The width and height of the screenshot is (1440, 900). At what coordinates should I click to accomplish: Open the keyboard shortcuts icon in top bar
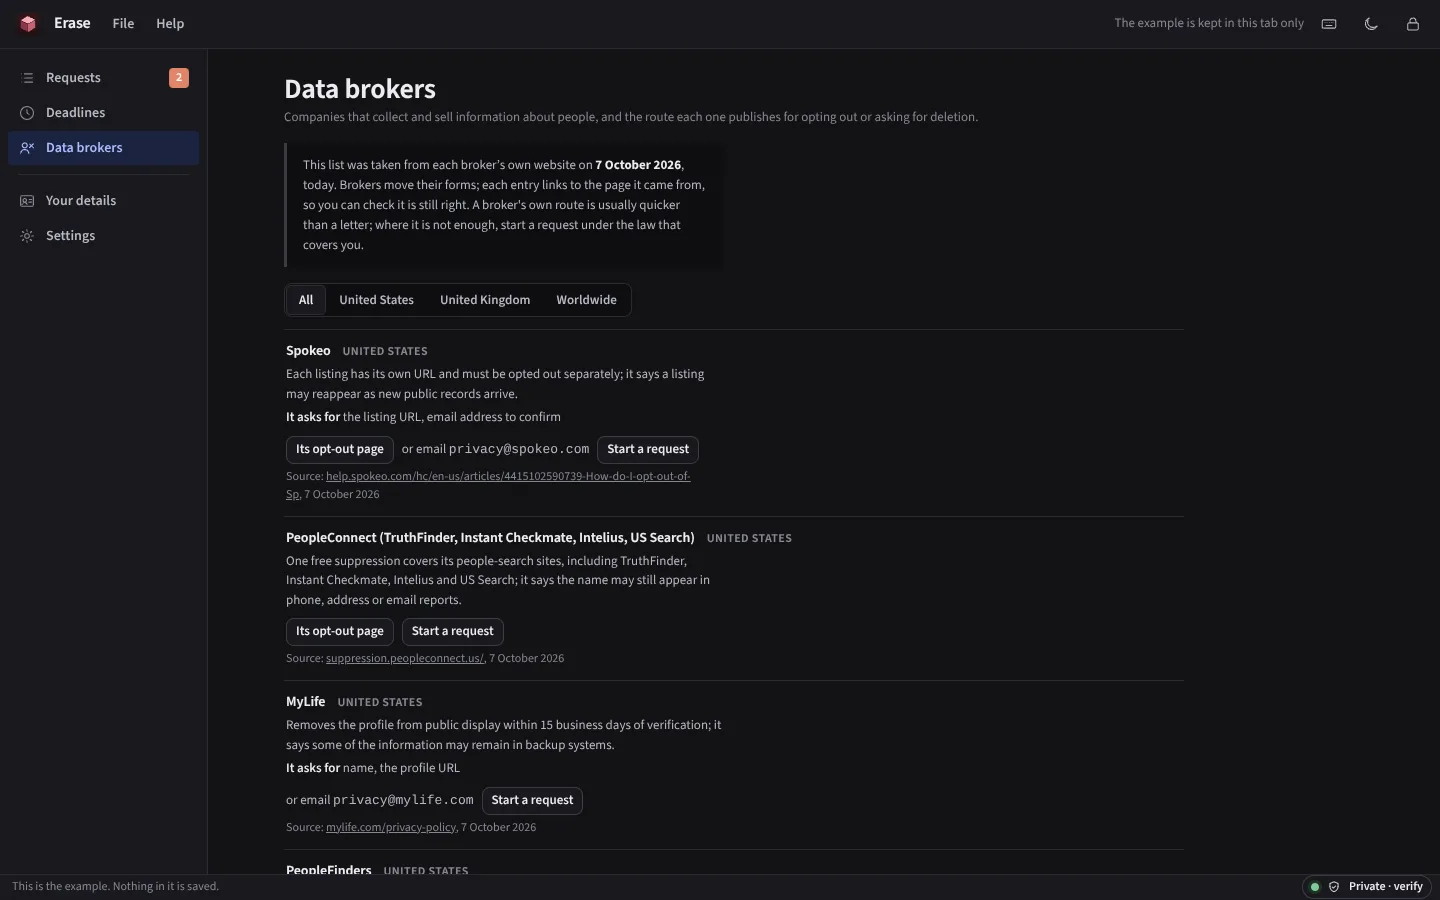[x=1329, y=23]
